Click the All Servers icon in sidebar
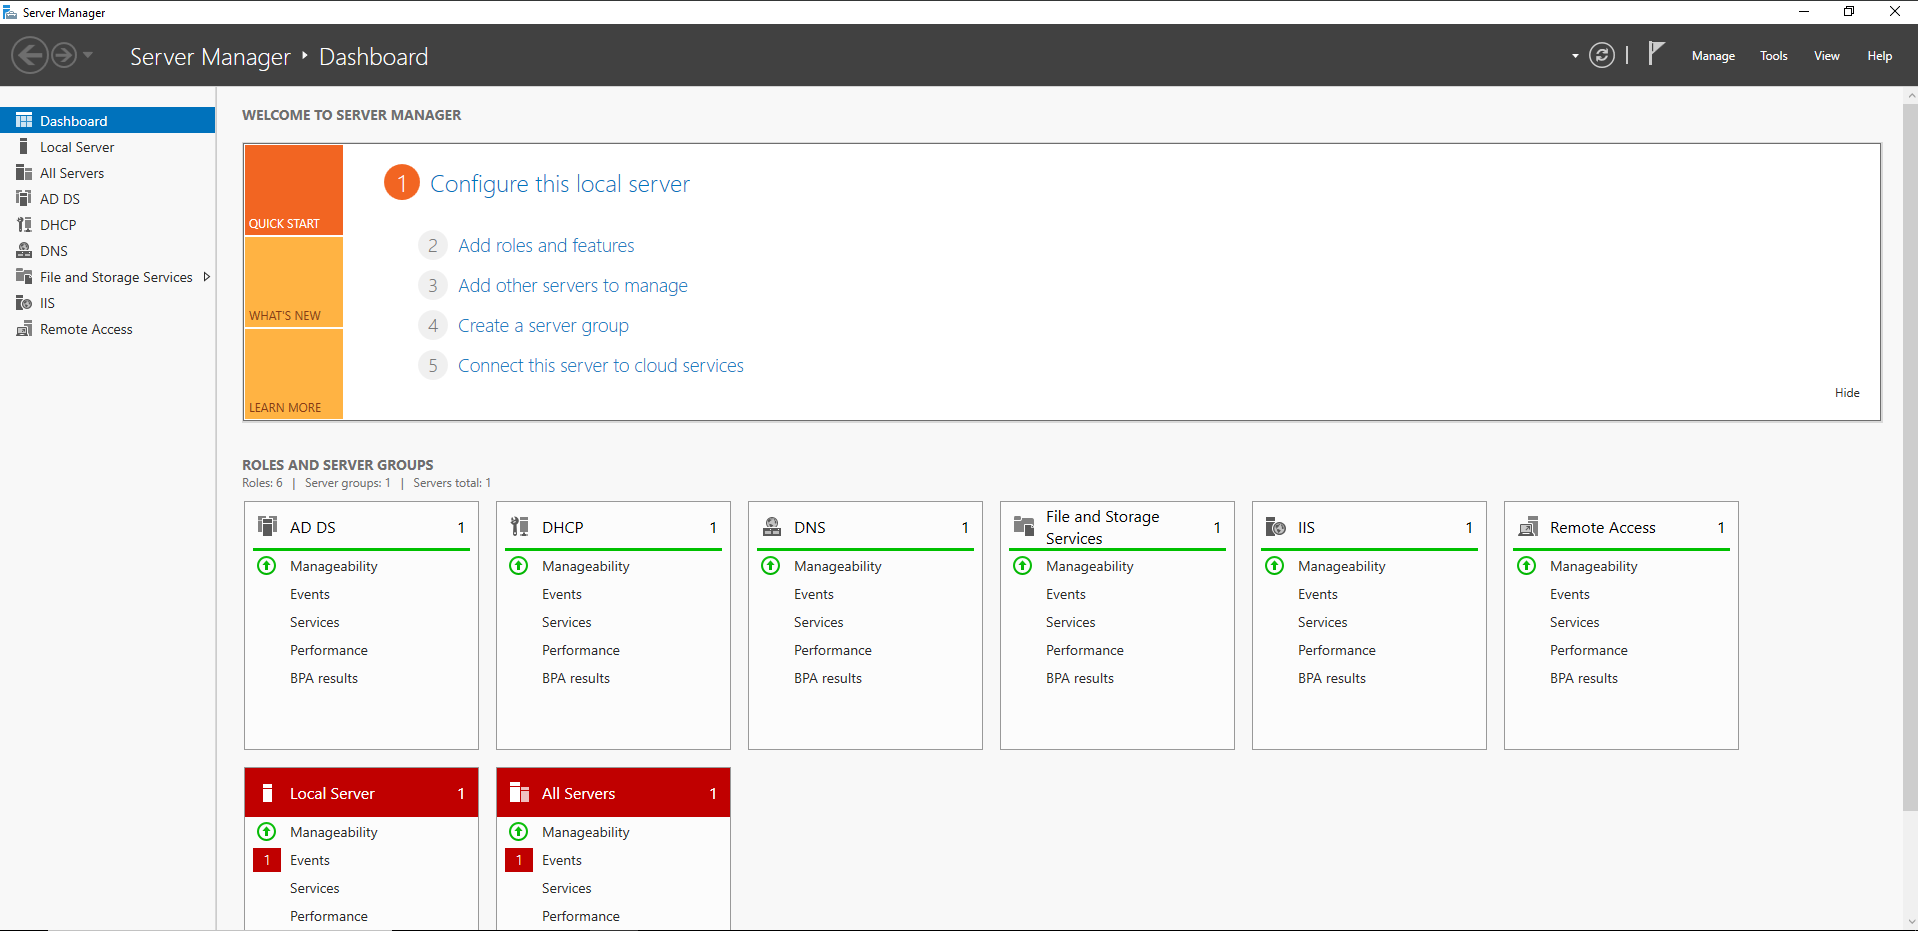Viewport: 1918px width, 931px height. [24, 172]
